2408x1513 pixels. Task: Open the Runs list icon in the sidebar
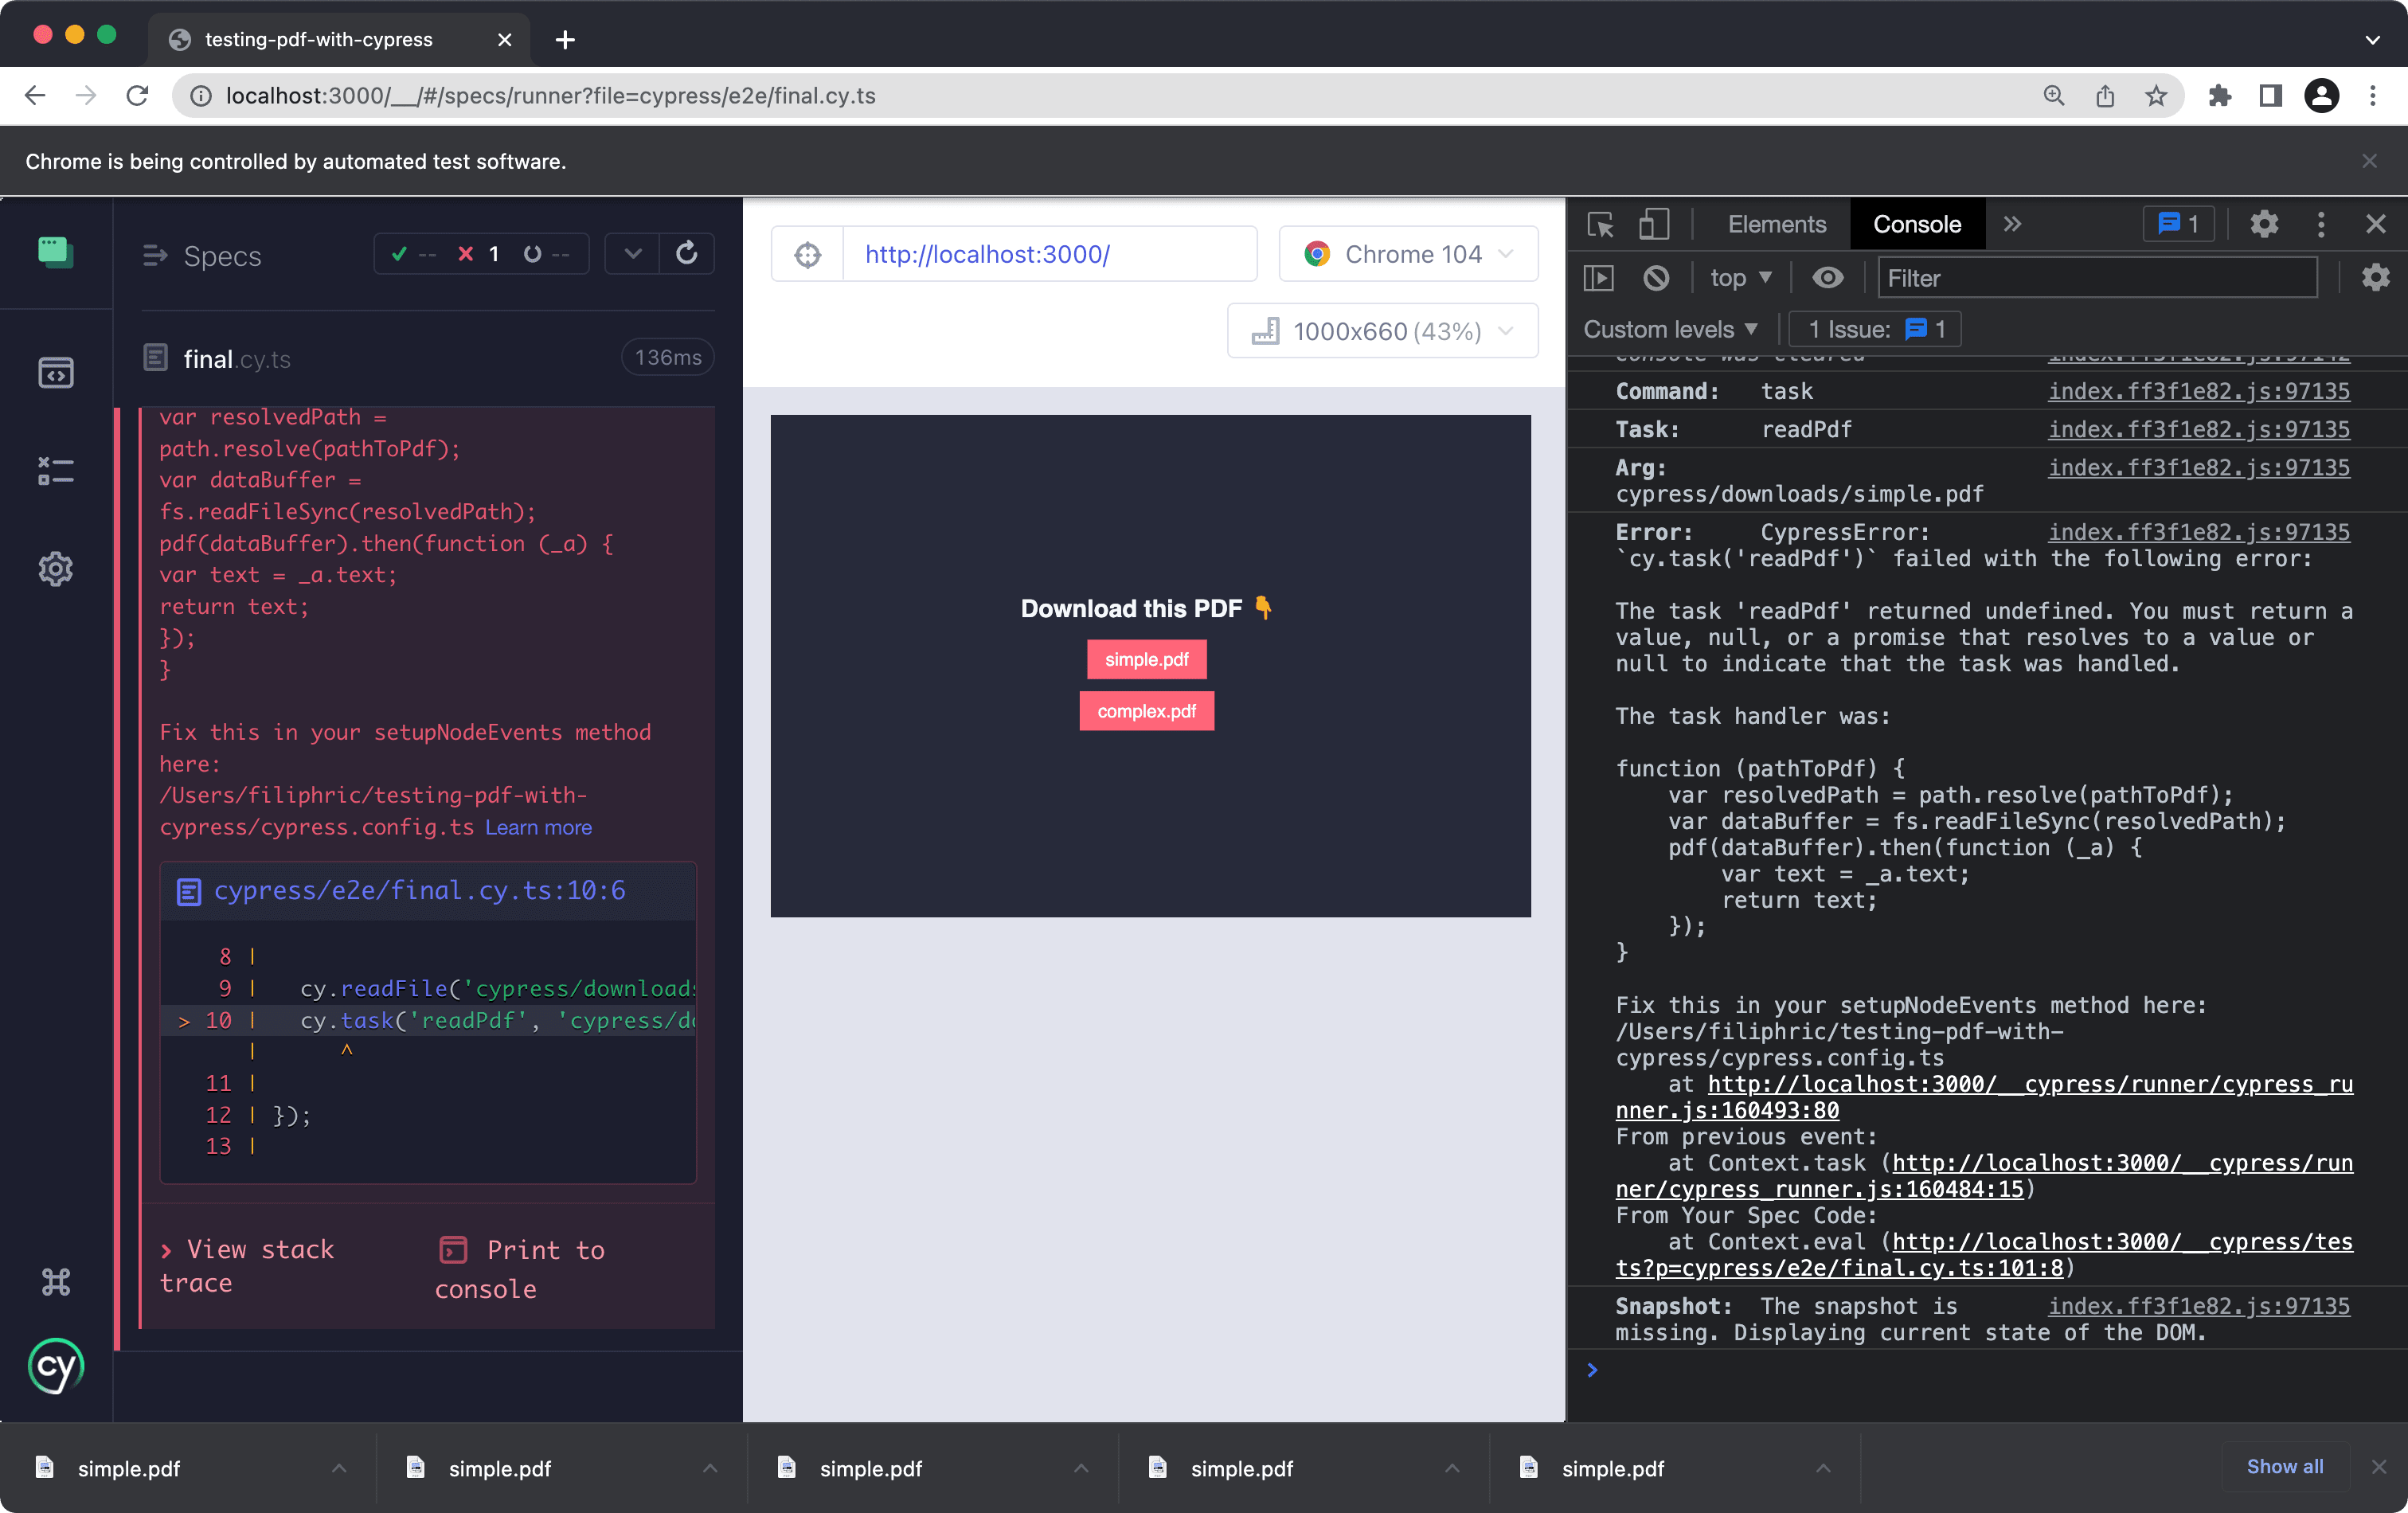pos(56,470)
